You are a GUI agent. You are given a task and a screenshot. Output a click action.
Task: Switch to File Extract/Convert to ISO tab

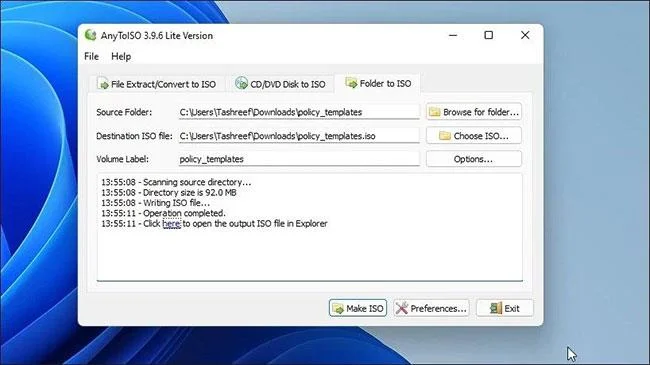(x=157, y=84)
